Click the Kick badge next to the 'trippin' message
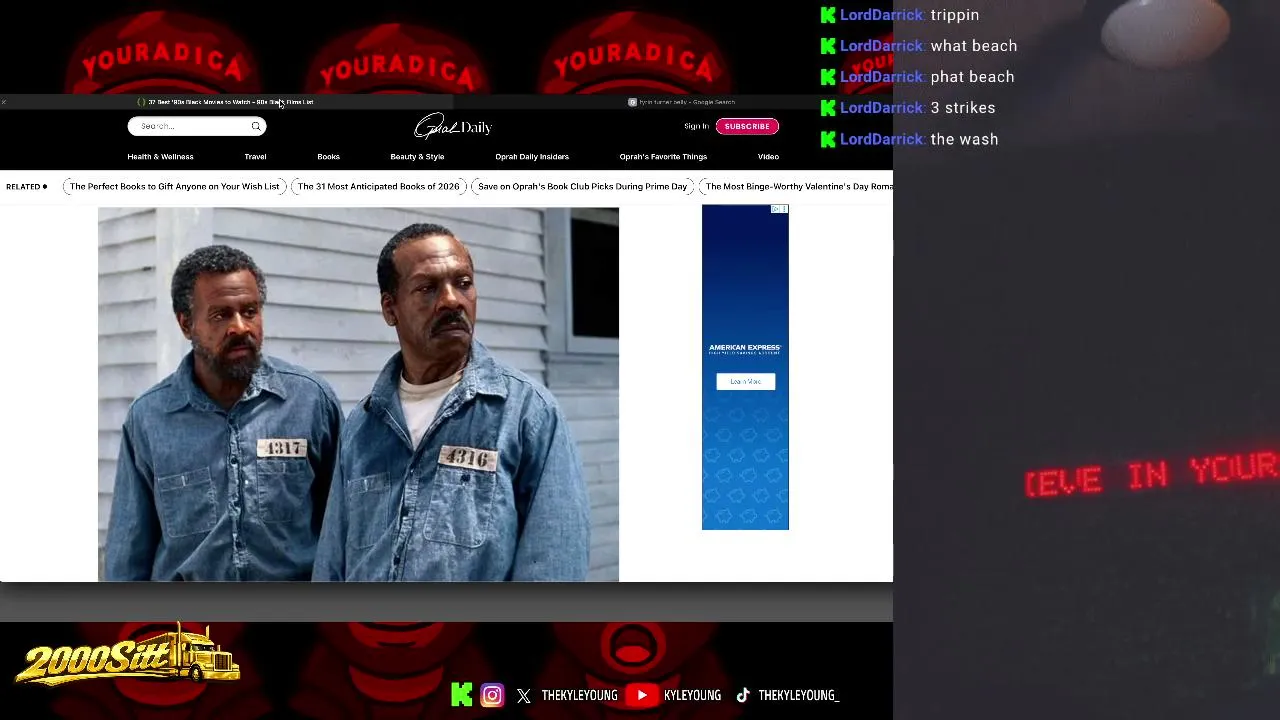 [x=828, y=15]
